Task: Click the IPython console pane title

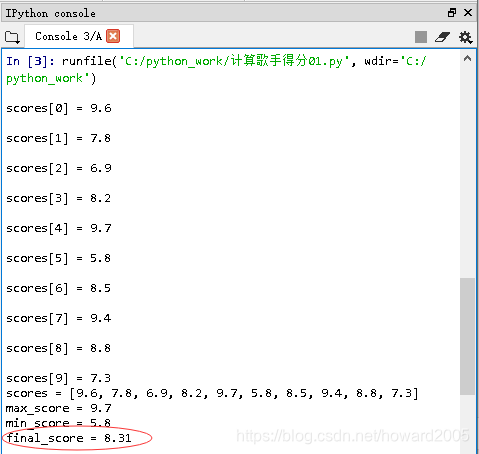Action: coord(50,13)
